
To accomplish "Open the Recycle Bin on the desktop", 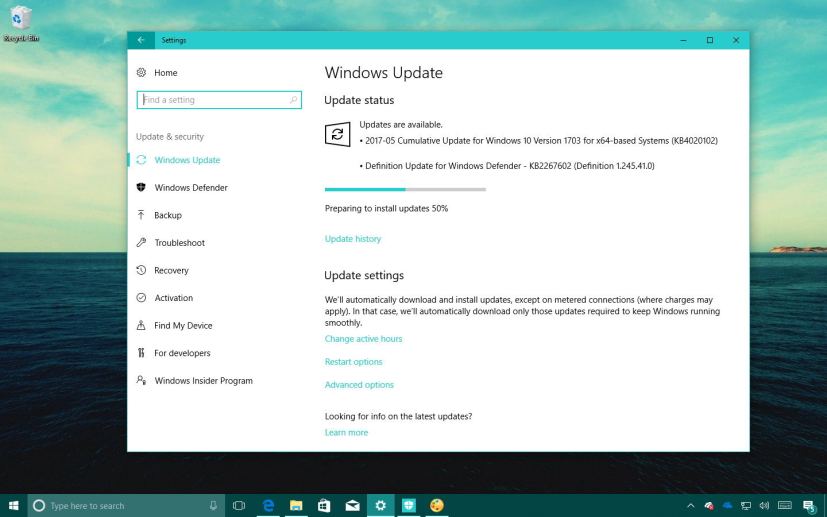I will pyautogui.click(x=21, y=24).
